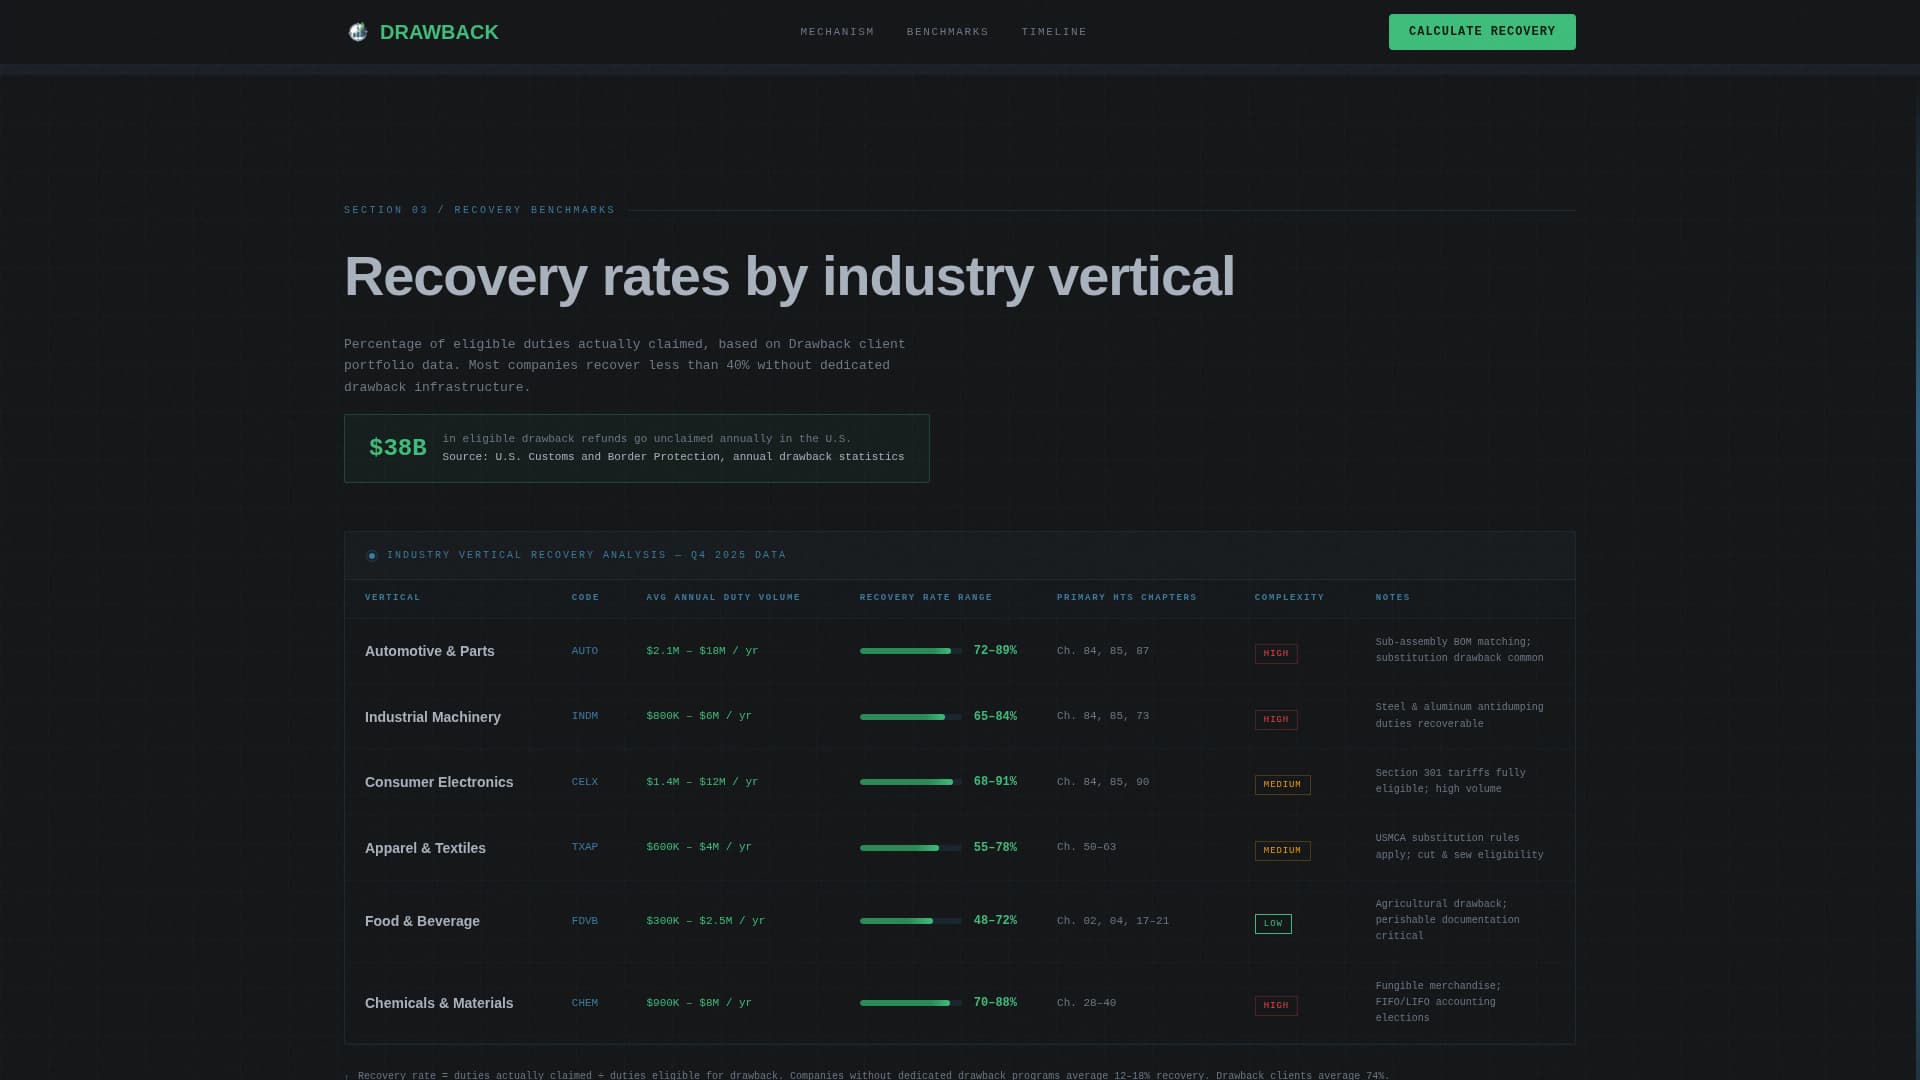This screenshot has height=1080, width=1920.
Task: Click the CHEM vertical code
Action: (x=585, y=1003)
